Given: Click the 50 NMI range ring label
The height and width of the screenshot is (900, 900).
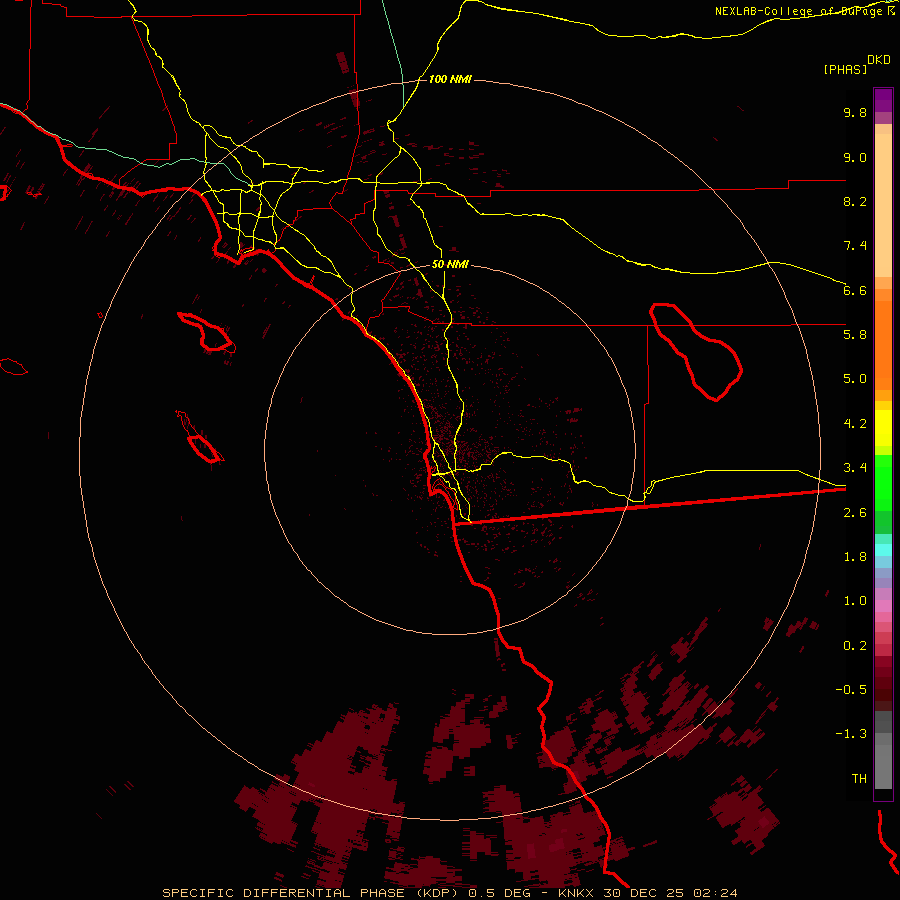Looking at the screenshot, I should [x=450, y=265].
